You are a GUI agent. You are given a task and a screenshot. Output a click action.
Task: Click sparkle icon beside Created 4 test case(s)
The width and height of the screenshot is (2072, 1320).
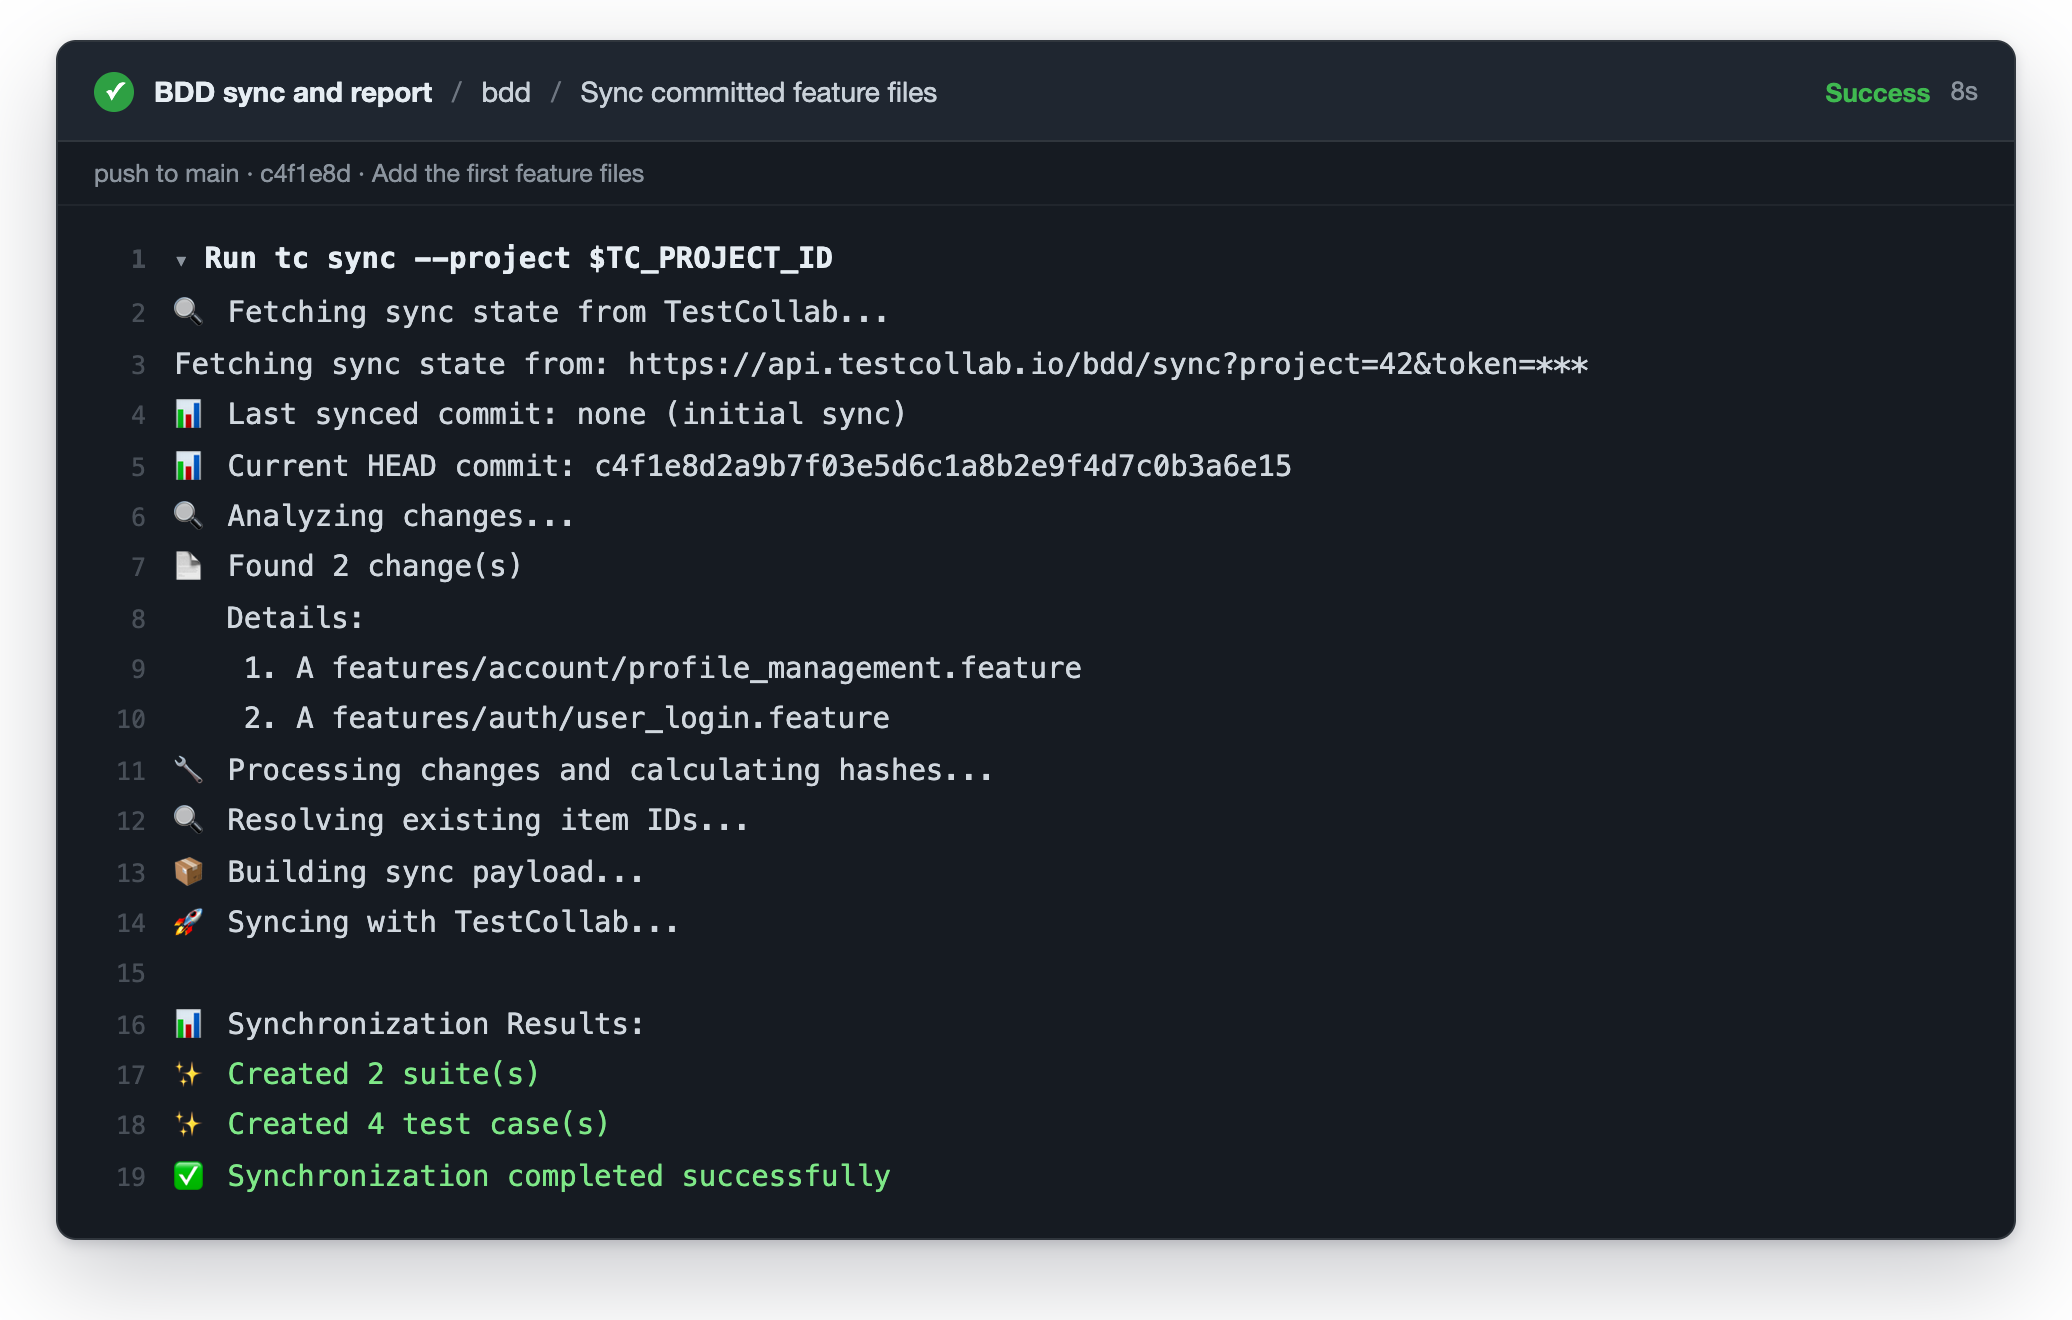pos(188,1123)
